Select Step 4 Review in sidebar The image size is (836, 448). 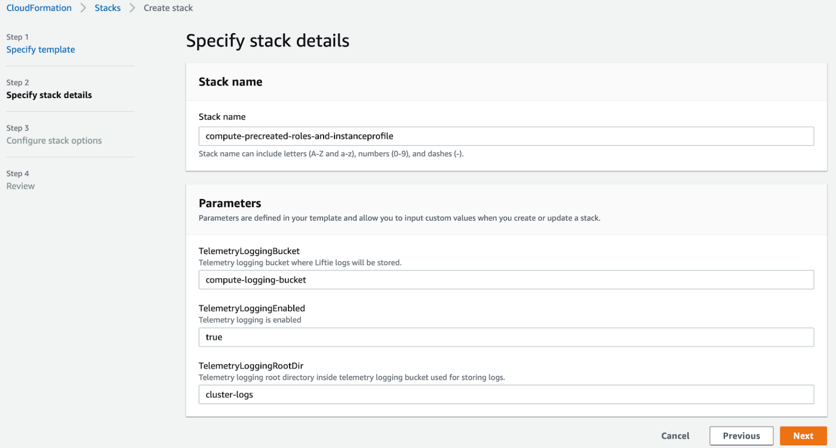20,186
